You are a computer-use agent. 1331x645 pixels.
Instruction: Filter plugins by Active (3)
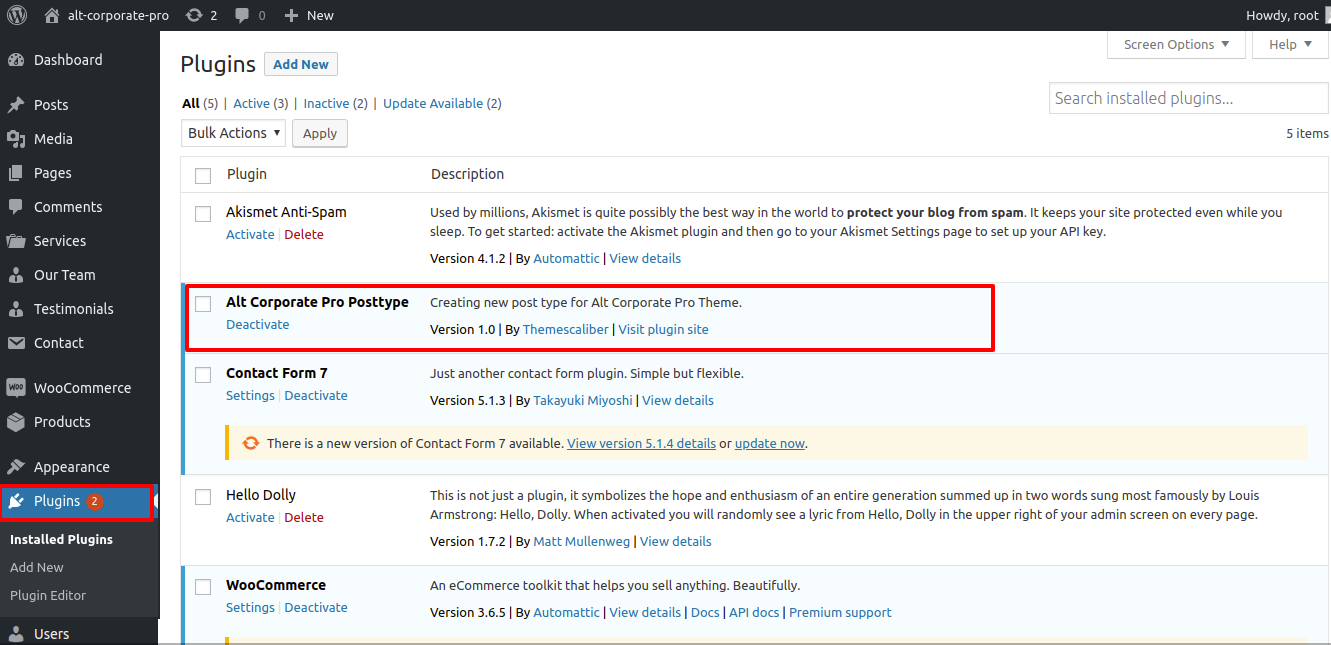click(261, 103)
